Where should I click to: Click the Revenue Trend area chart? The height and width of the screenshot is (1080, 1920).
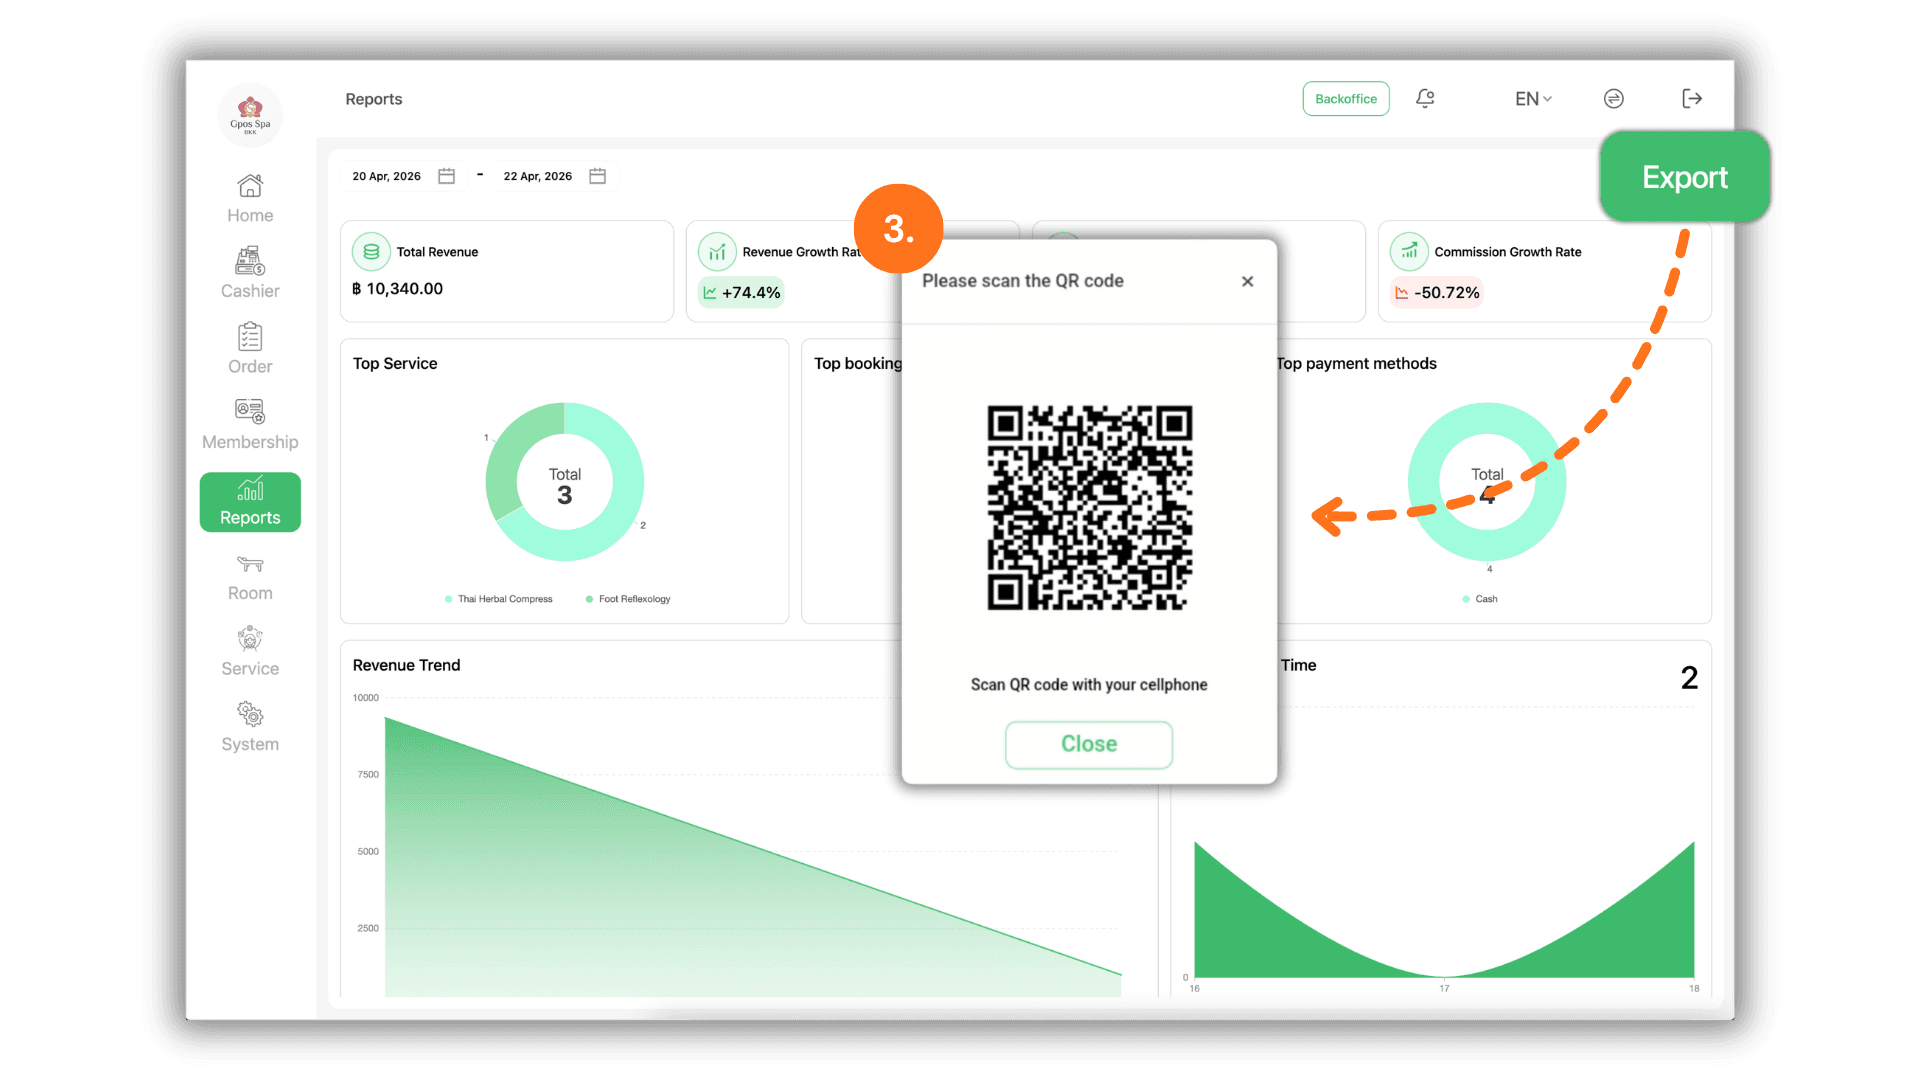click(753, 857)
